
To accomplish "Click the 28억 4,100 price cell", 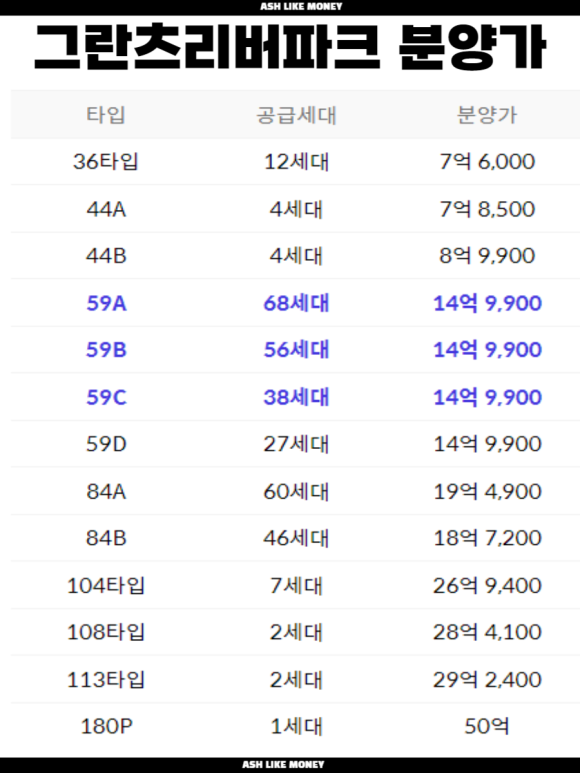I will pos(487,632).
